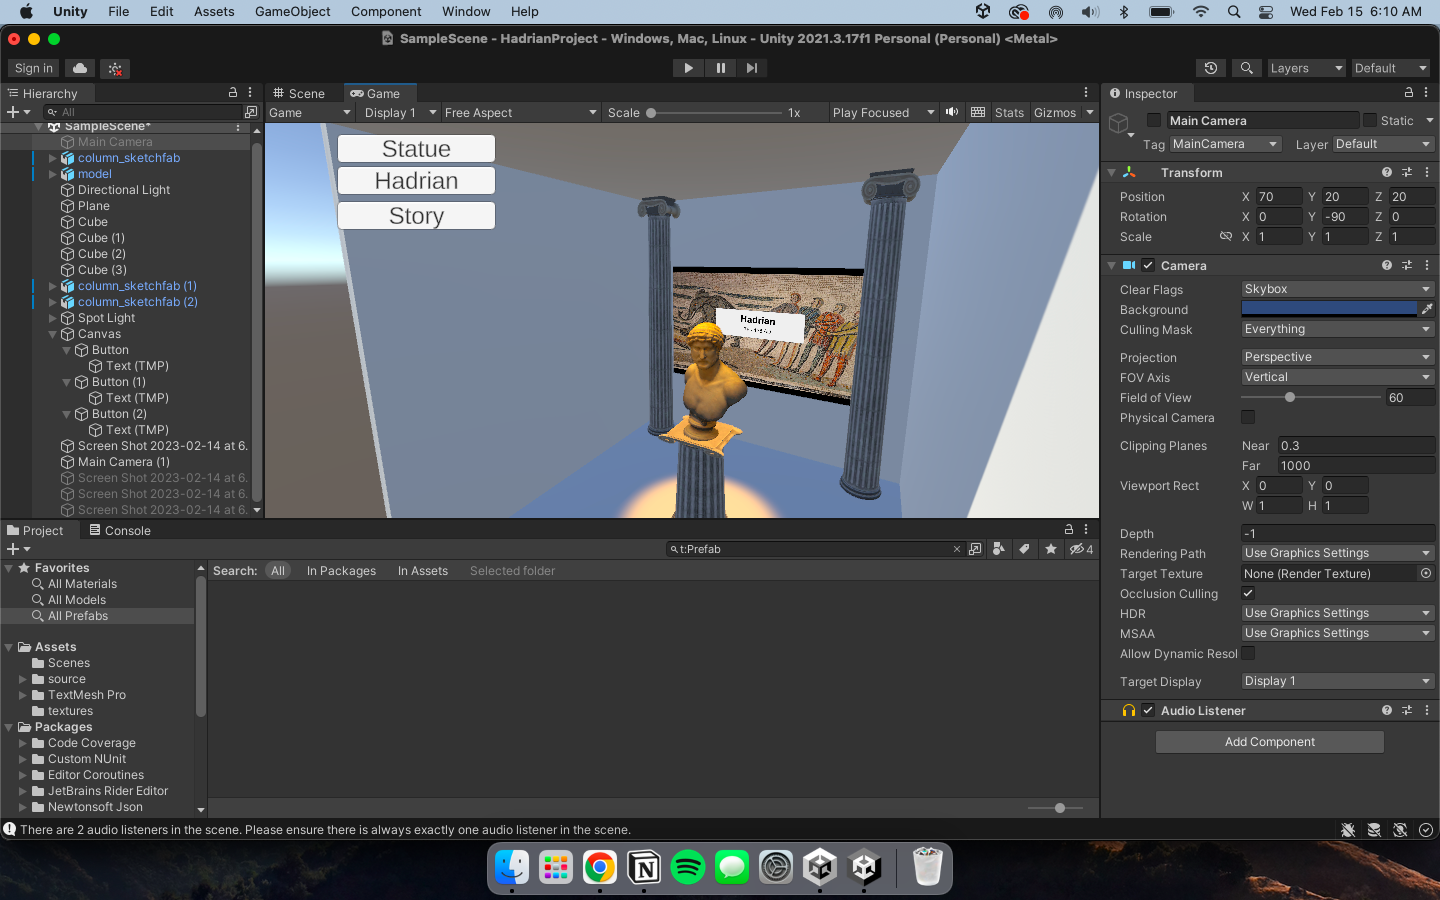Enable the Physical Camera checkbox
The width and height of the screenshot is (1440, 900).
(x=1248, y=417)
